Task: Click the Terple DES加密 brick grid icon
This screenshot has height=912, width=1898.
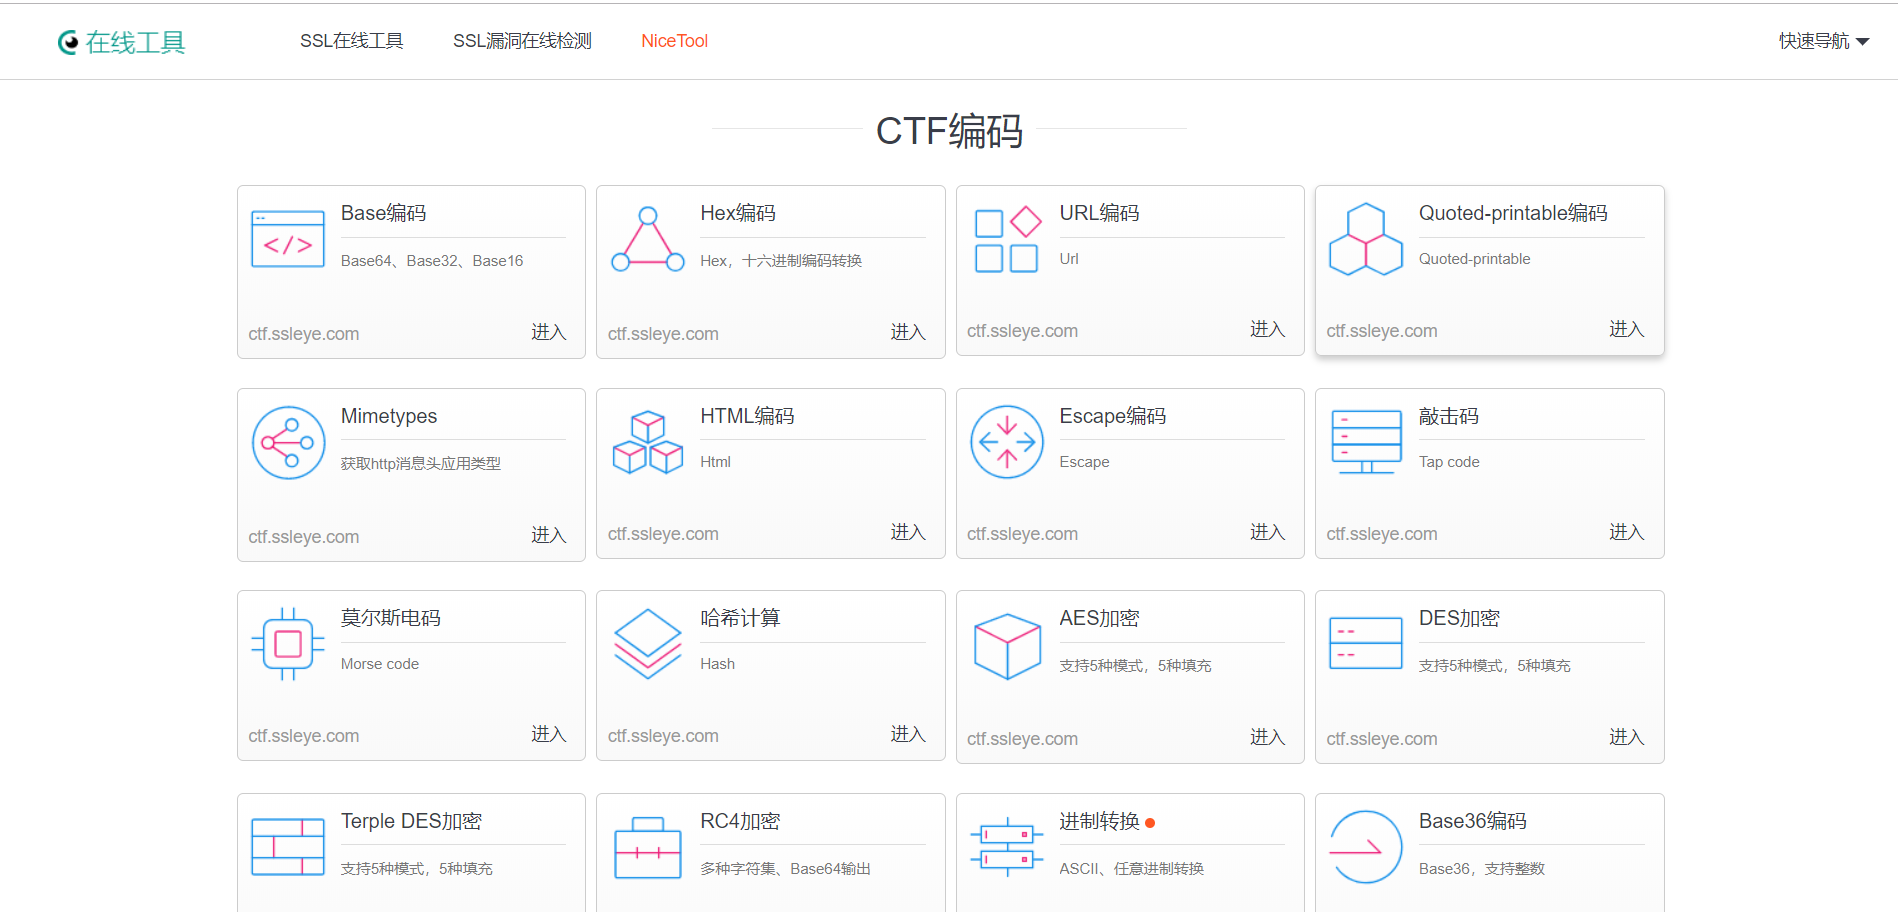Action: point(288,847)
